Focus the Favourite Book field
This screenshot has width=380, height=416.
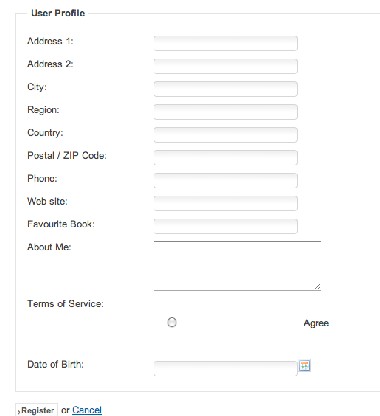tap(226, 226)
